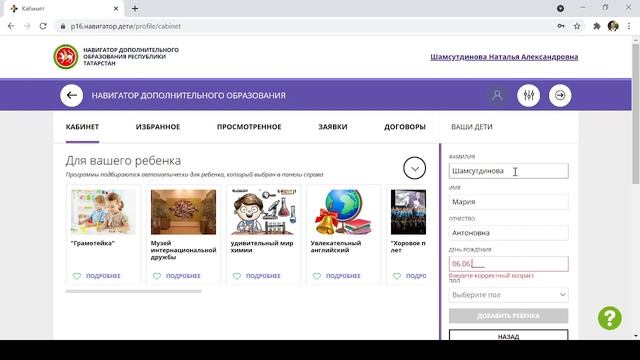The width and height of the screenshot is (640, 360).
Task: Reload the page with browser refresh icon
Action: coord(43,26)
